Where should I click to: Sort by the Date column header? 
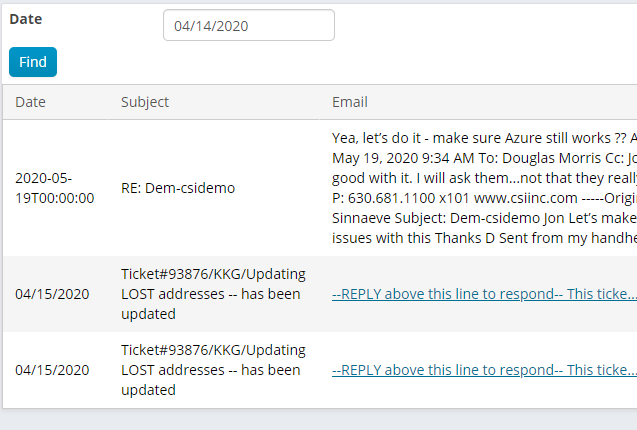(30, 102)
